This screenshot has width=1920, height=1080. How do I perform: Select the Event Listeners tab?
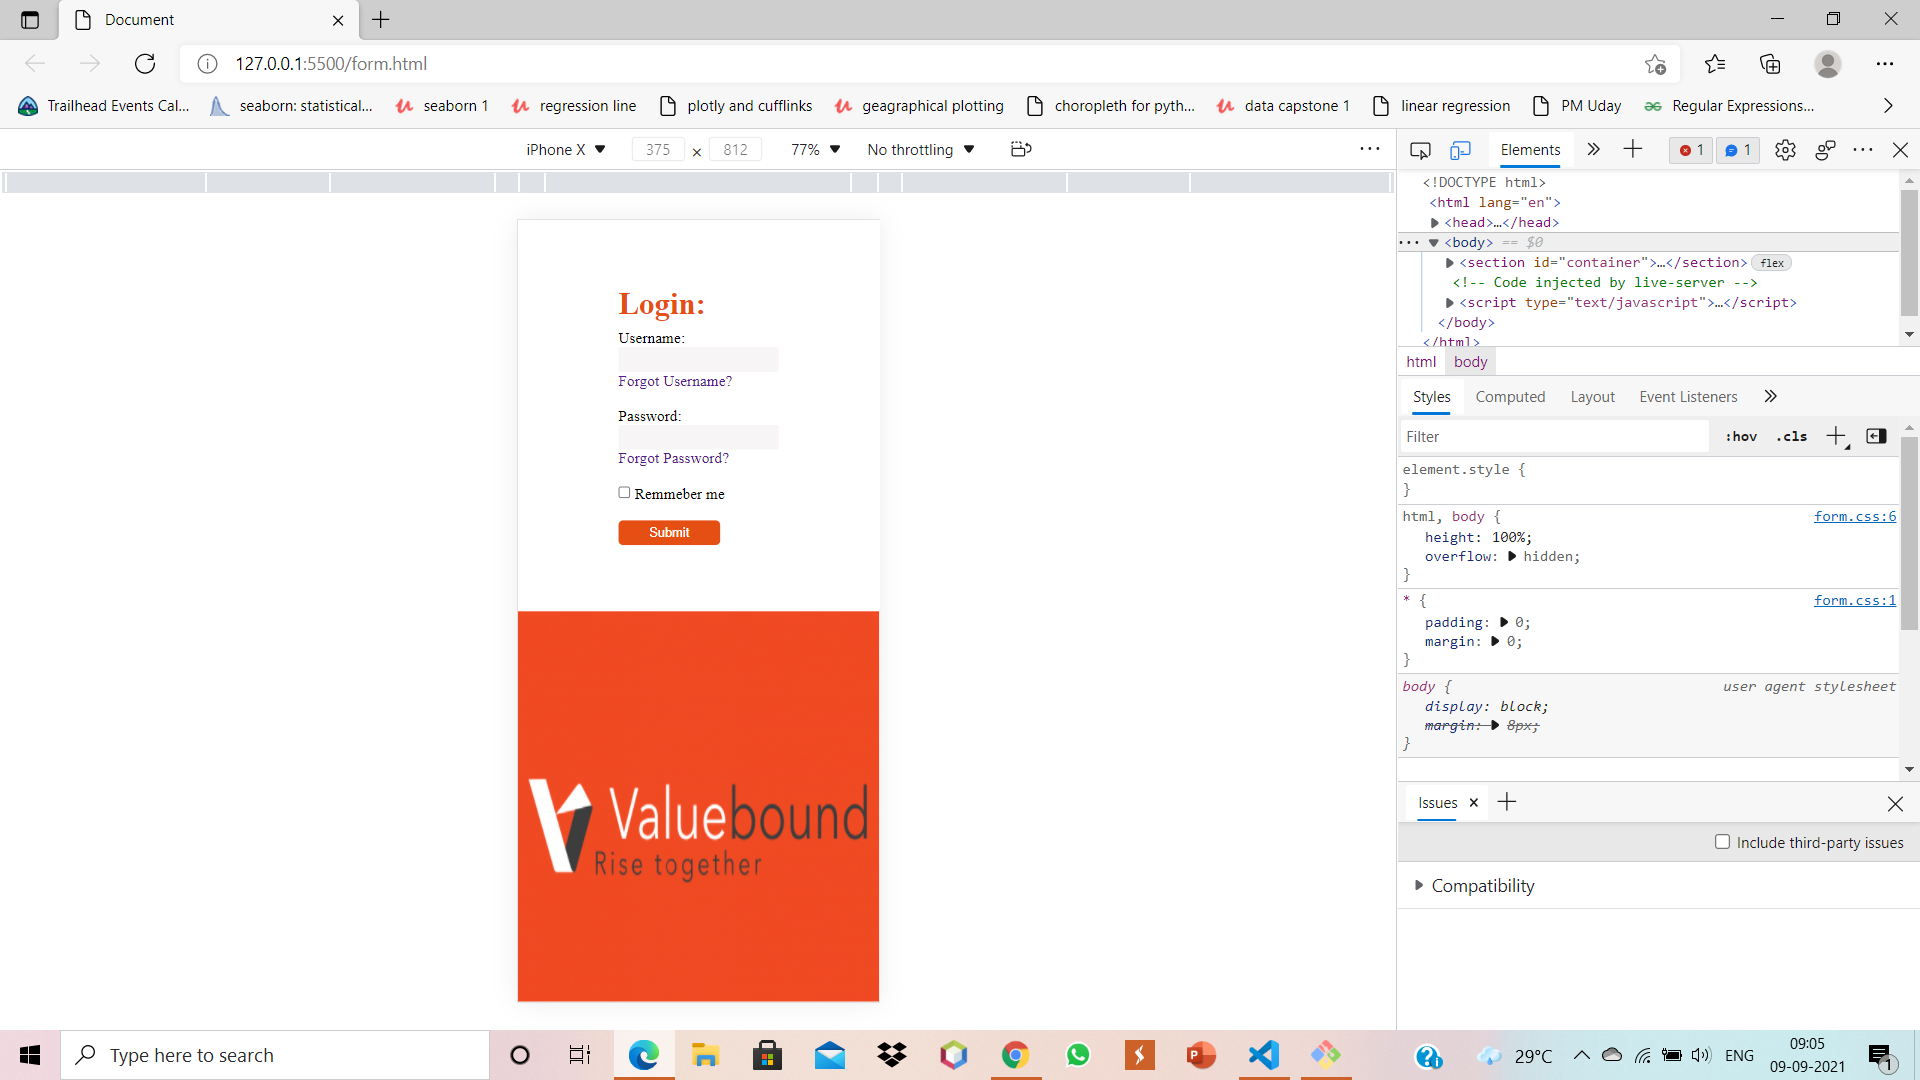1688,397
